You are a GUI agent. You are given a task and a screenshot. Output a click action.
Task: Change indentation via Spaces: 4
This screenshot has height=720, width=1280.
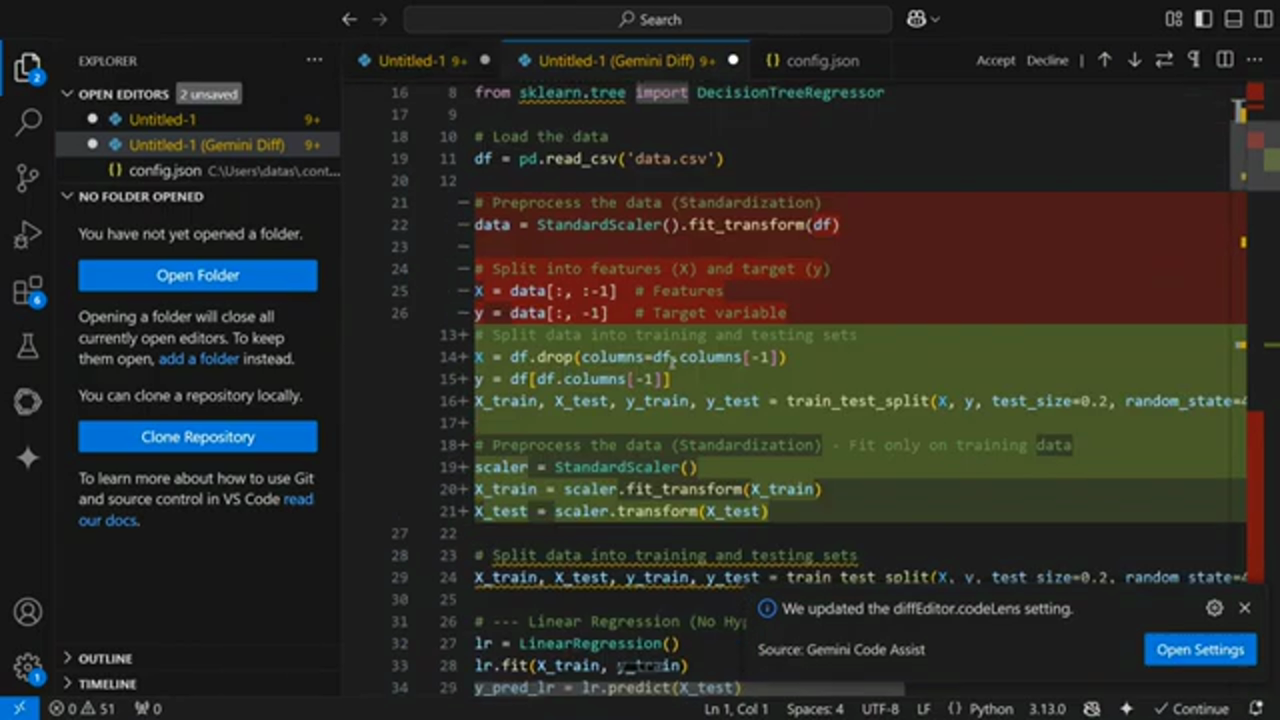pos(814,709)
